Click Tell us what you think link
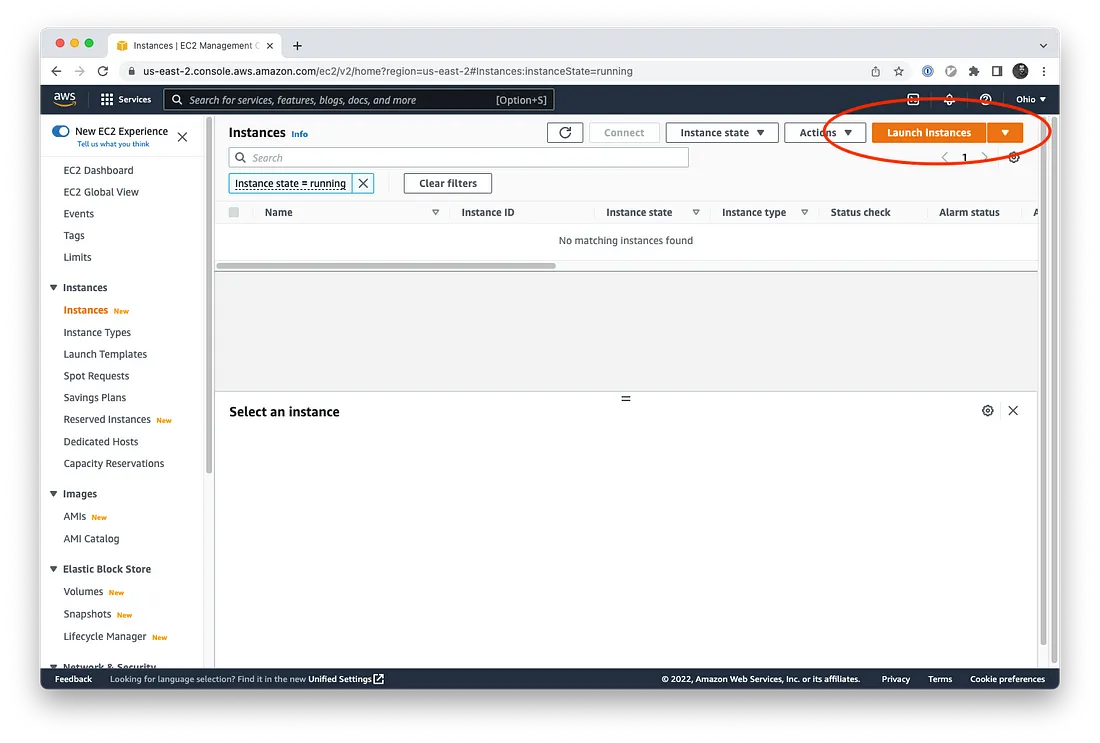 pos(113,144)
